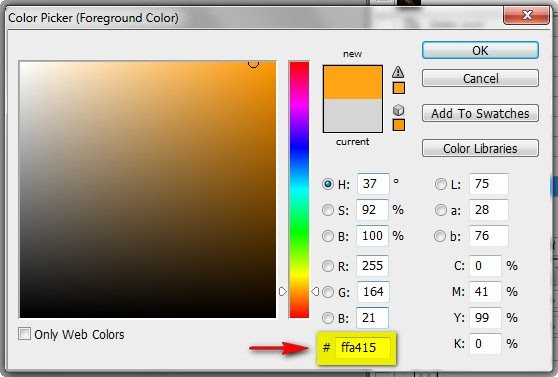Enable Only Web Colors checkbox

[x=24, y=334]
